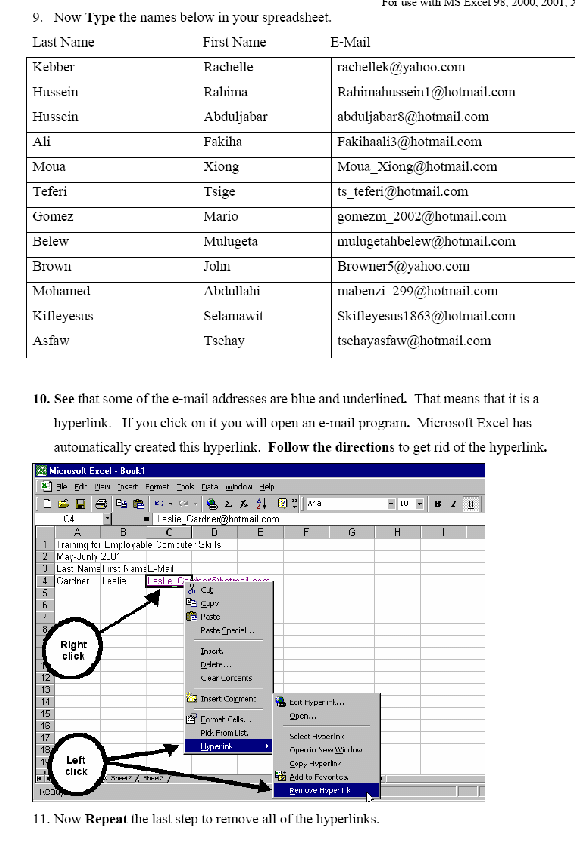Toggle Italic formatting button
The width and height of the screenshot is (575, 841).
(454, 504)
